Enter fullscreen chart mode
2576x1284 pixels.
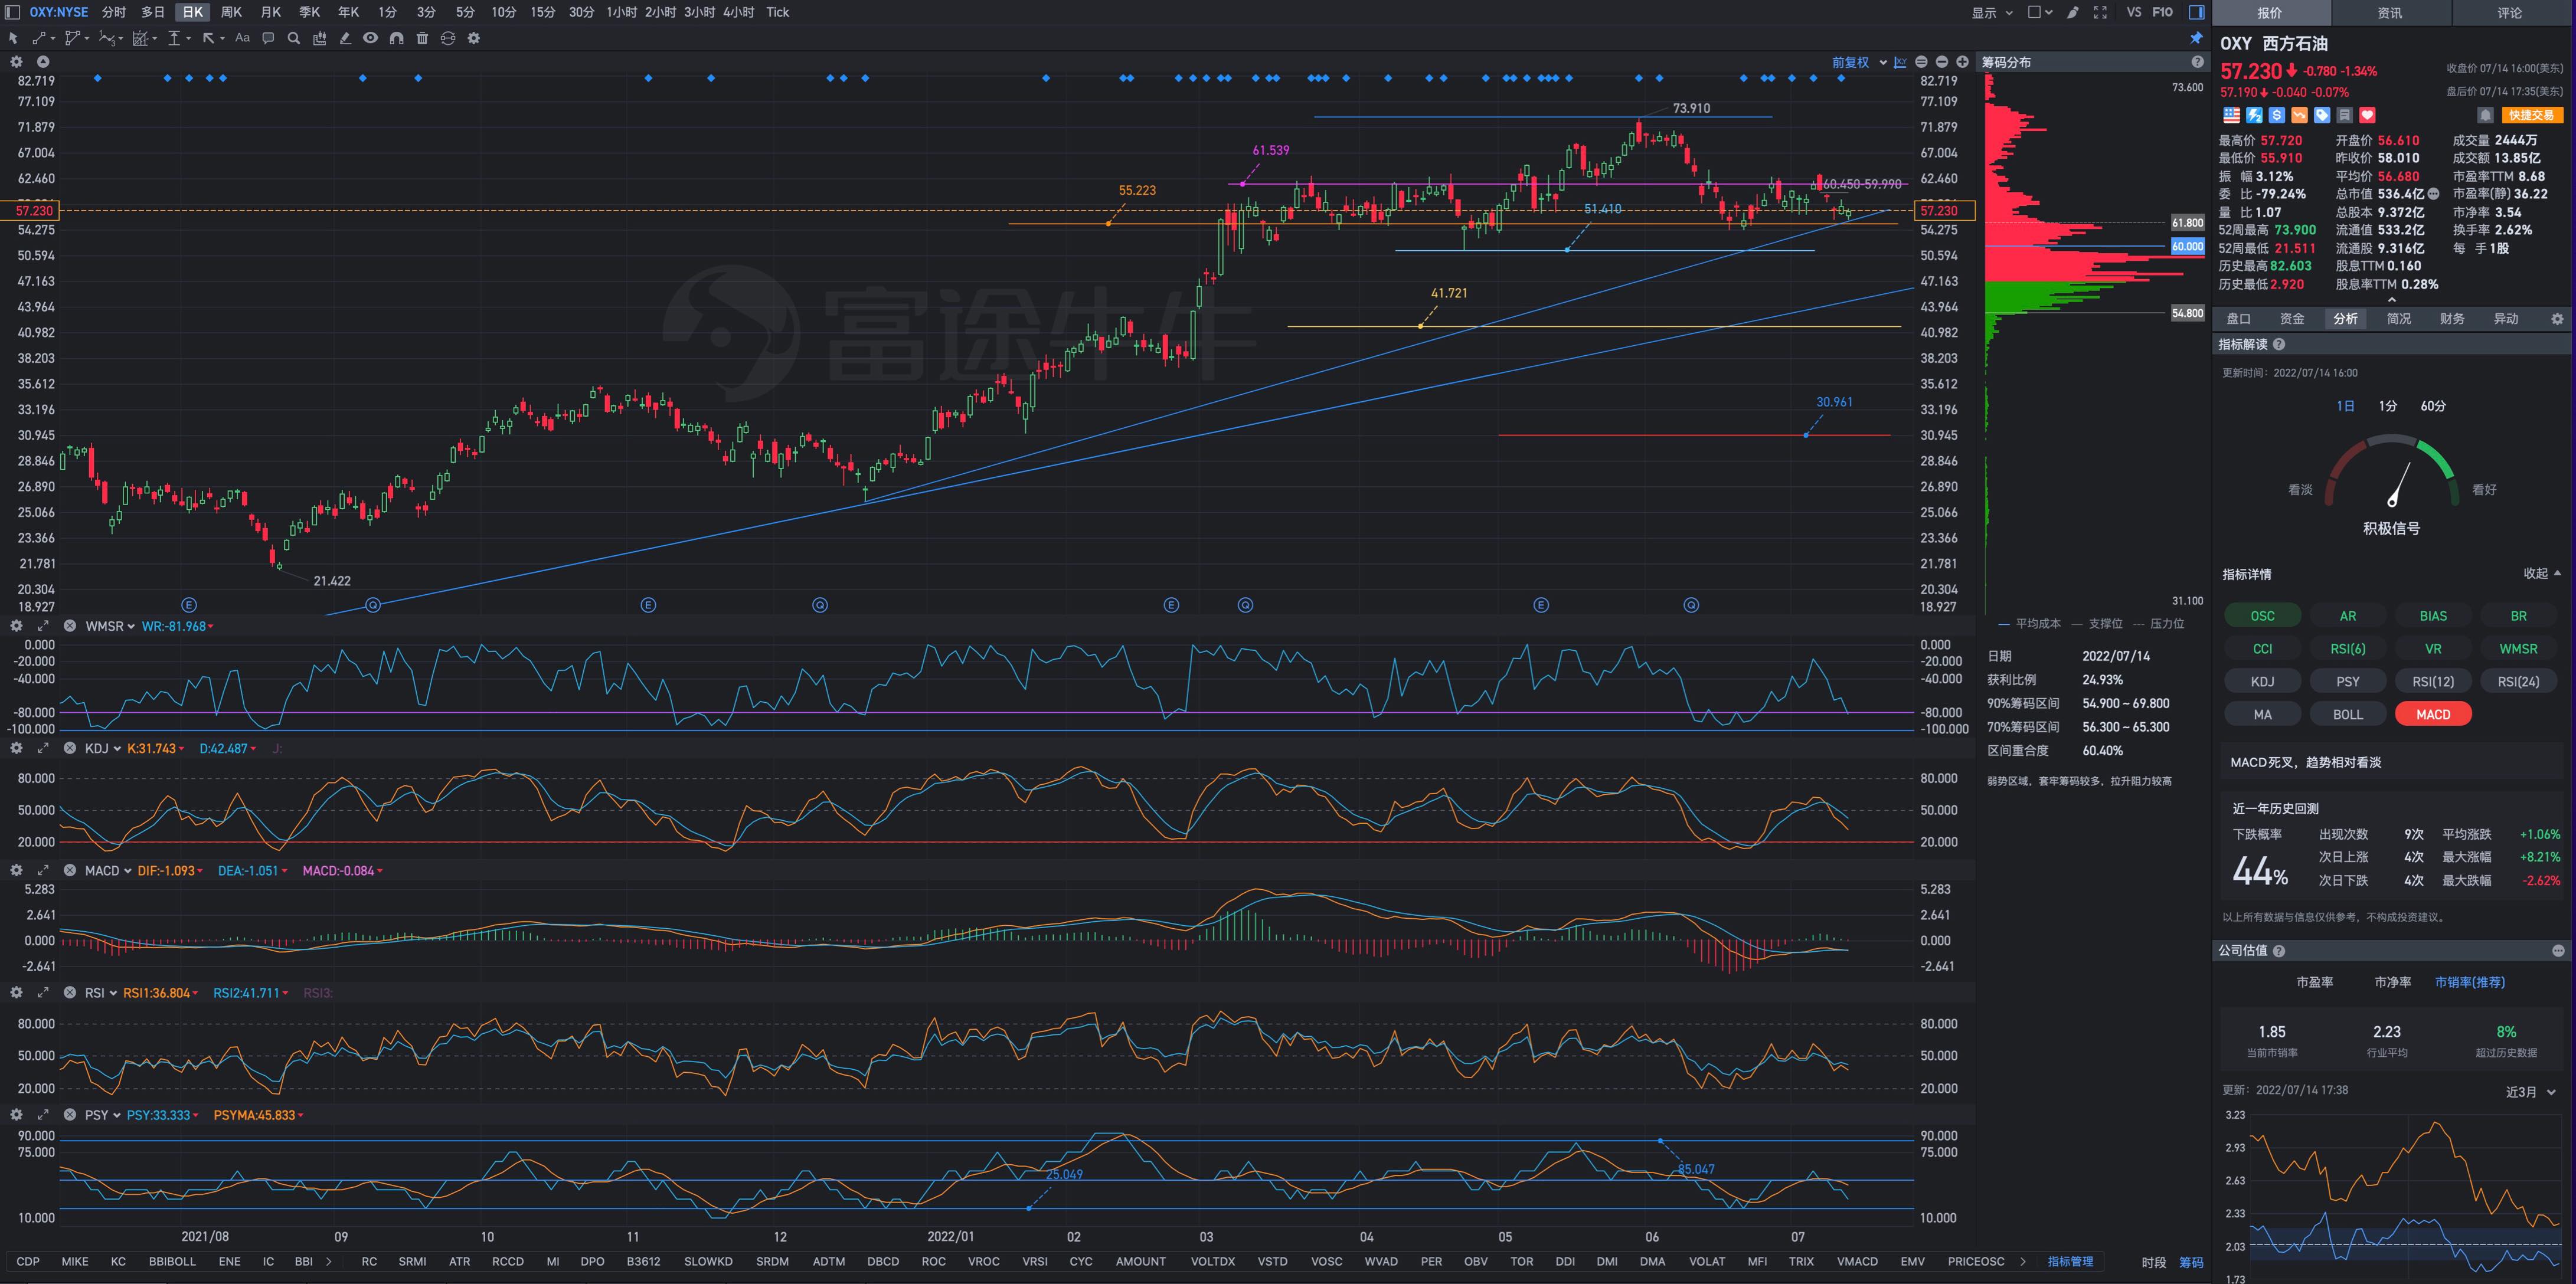[2100, 12]
